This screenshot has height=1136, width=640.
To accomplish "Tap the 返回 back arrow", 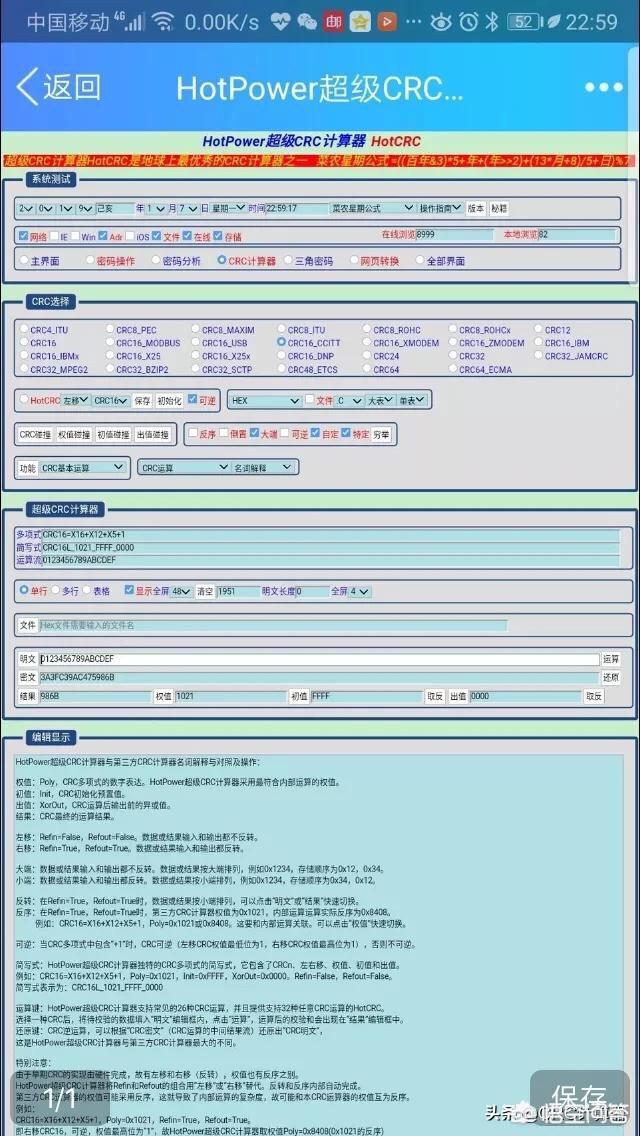I will point(58,87).
